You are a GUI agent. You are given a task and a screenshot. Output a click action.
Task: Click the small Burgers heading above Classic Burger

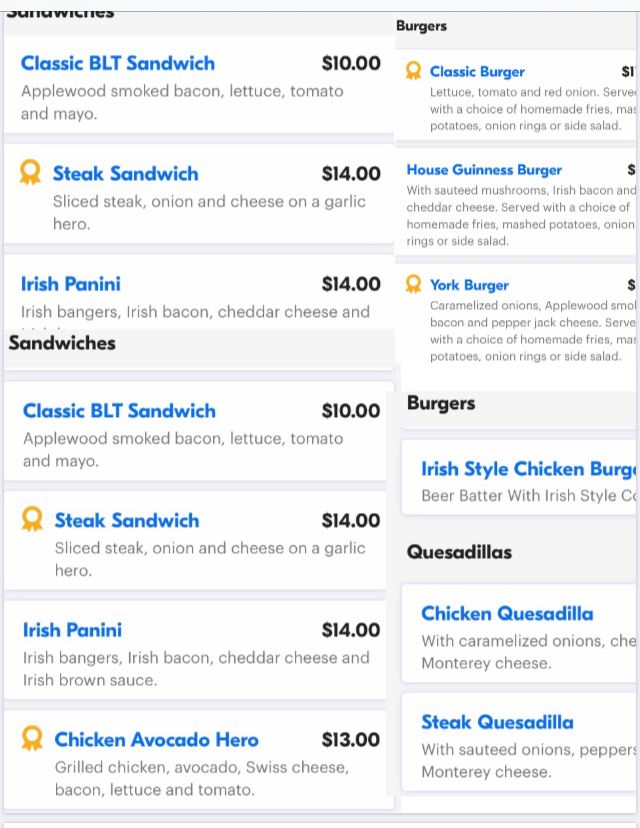421,26
